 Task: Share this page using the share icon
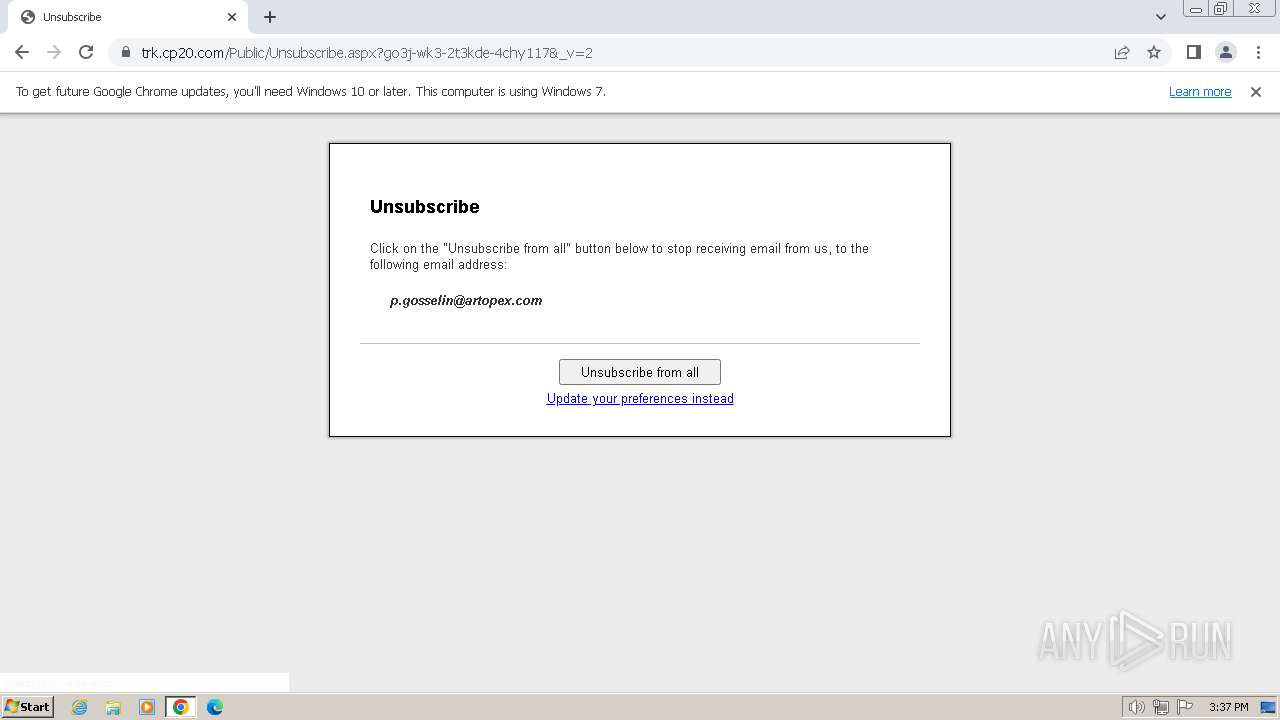click(x=1122, y=52)
